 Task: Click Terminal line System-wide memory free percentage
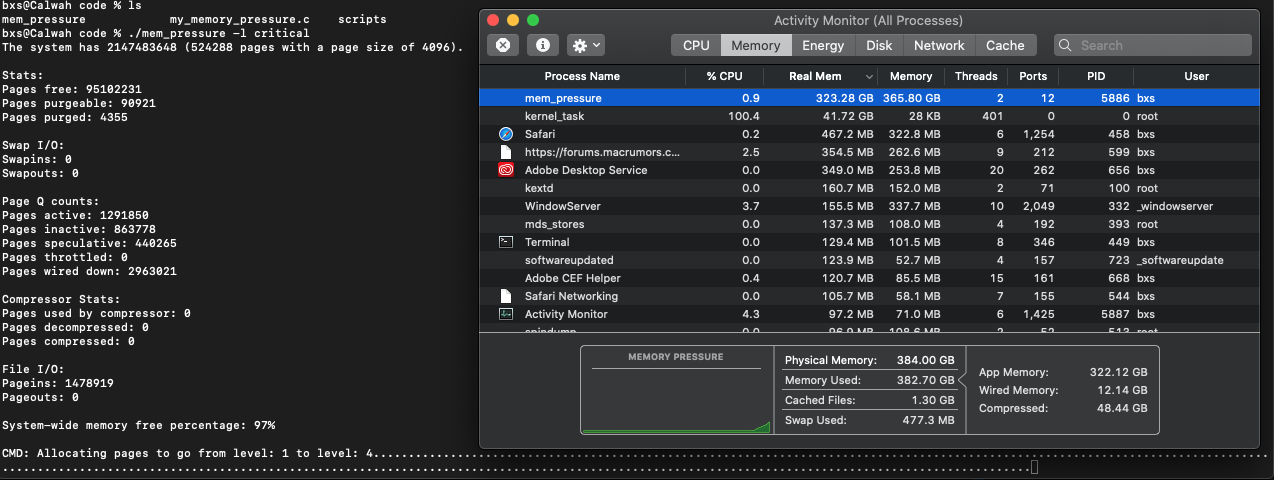(139, 425)
